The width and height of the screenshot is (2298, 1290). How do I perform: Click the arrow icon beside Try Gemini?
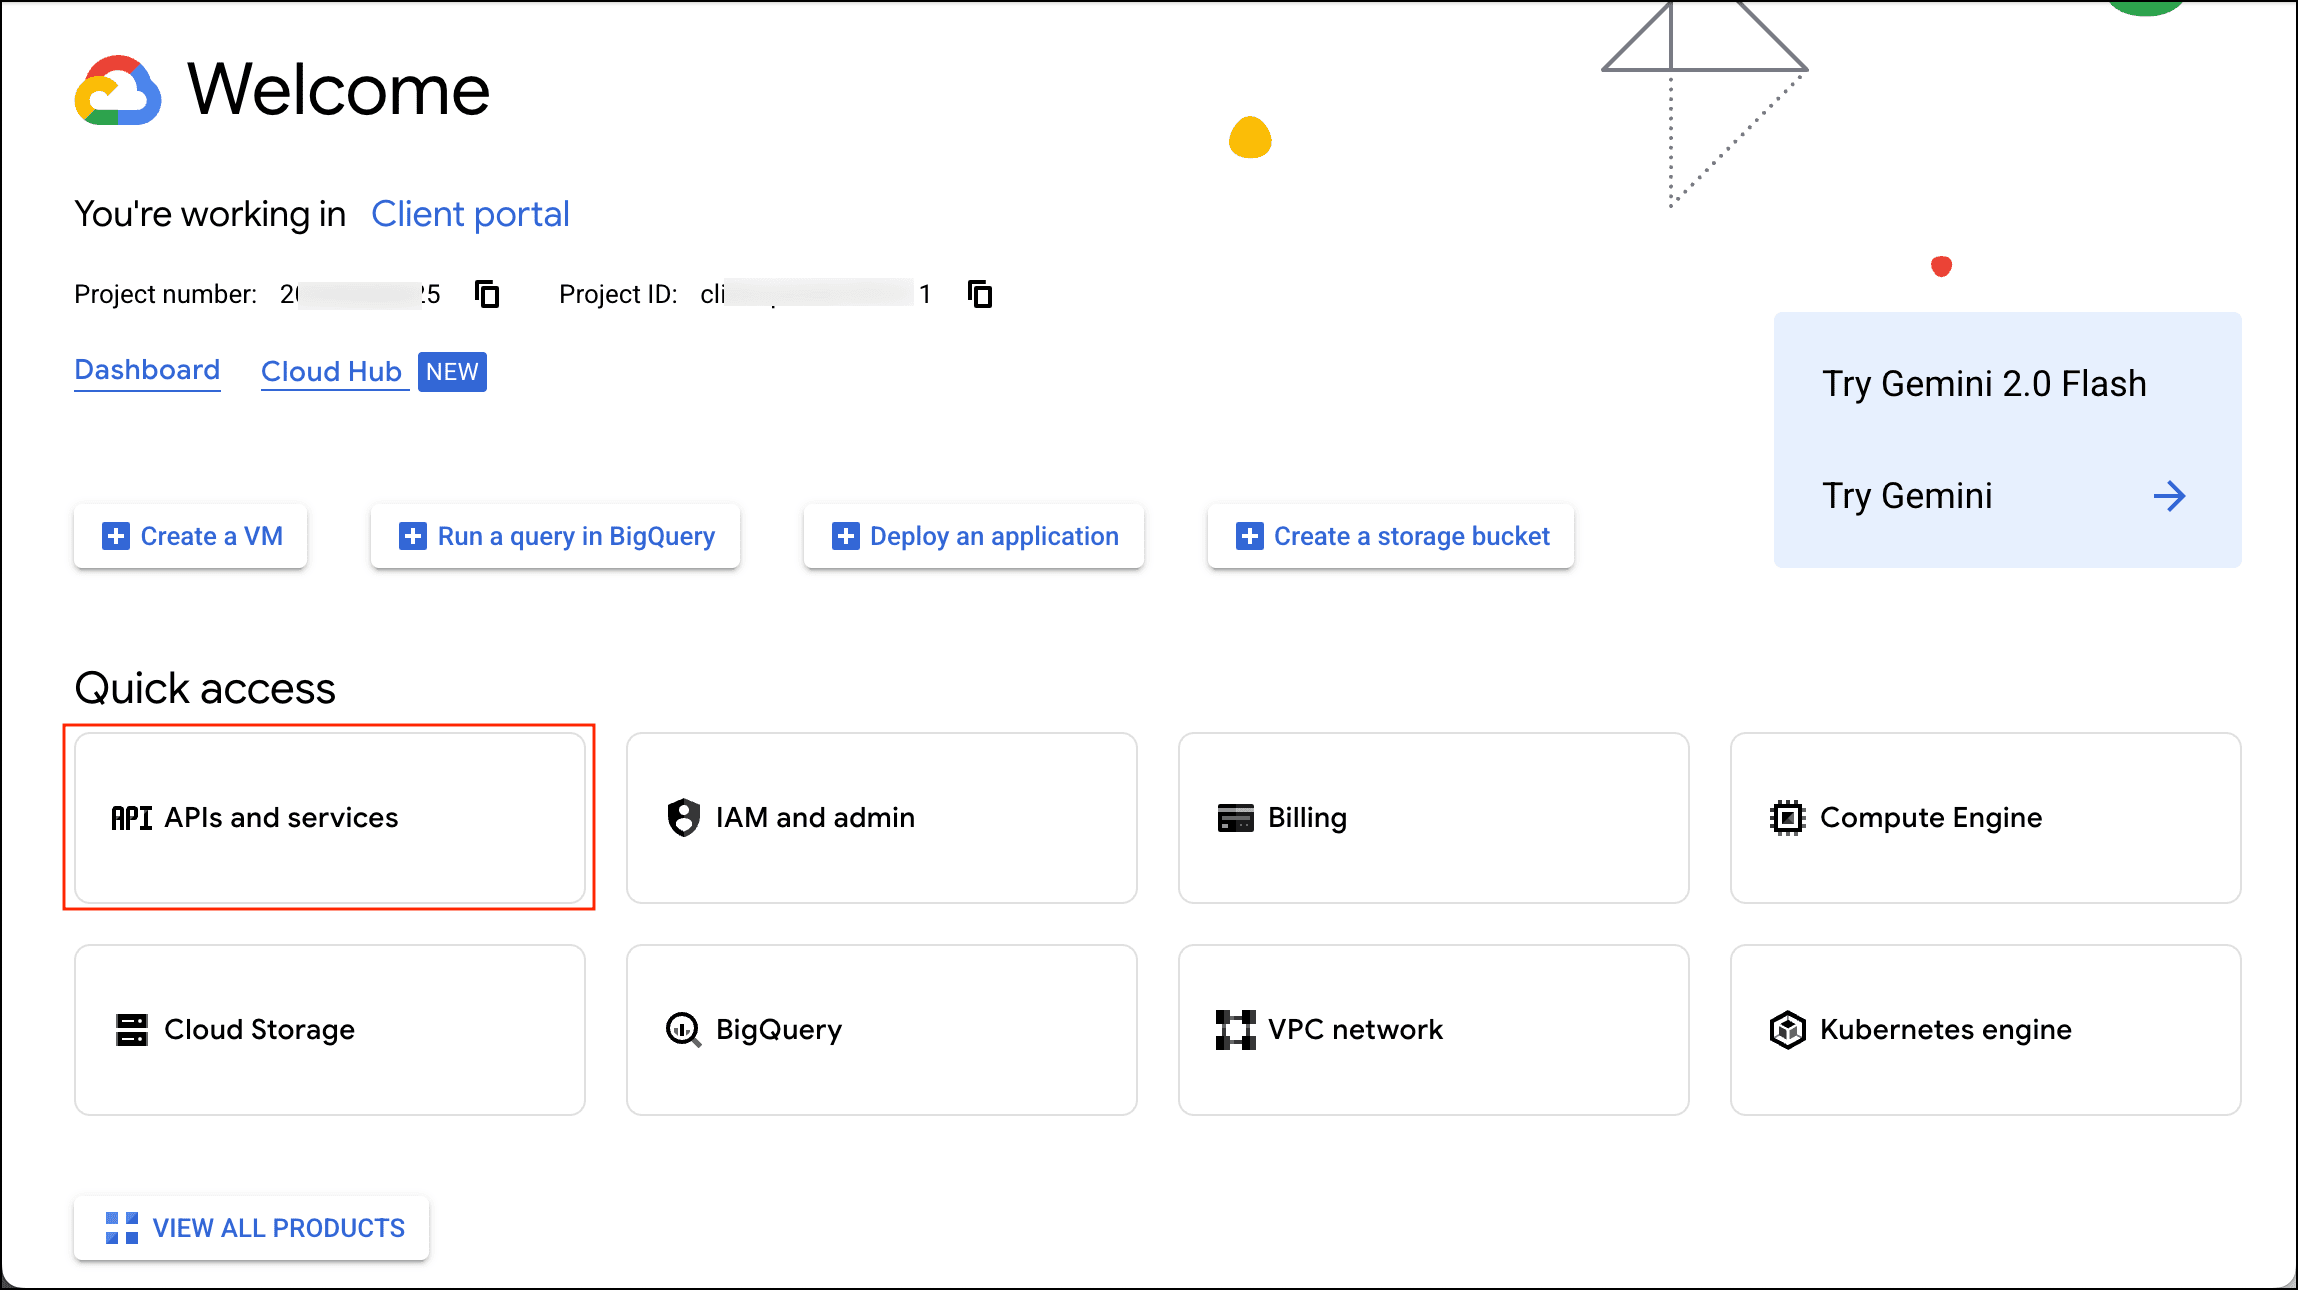click(x=2169, y=496)
